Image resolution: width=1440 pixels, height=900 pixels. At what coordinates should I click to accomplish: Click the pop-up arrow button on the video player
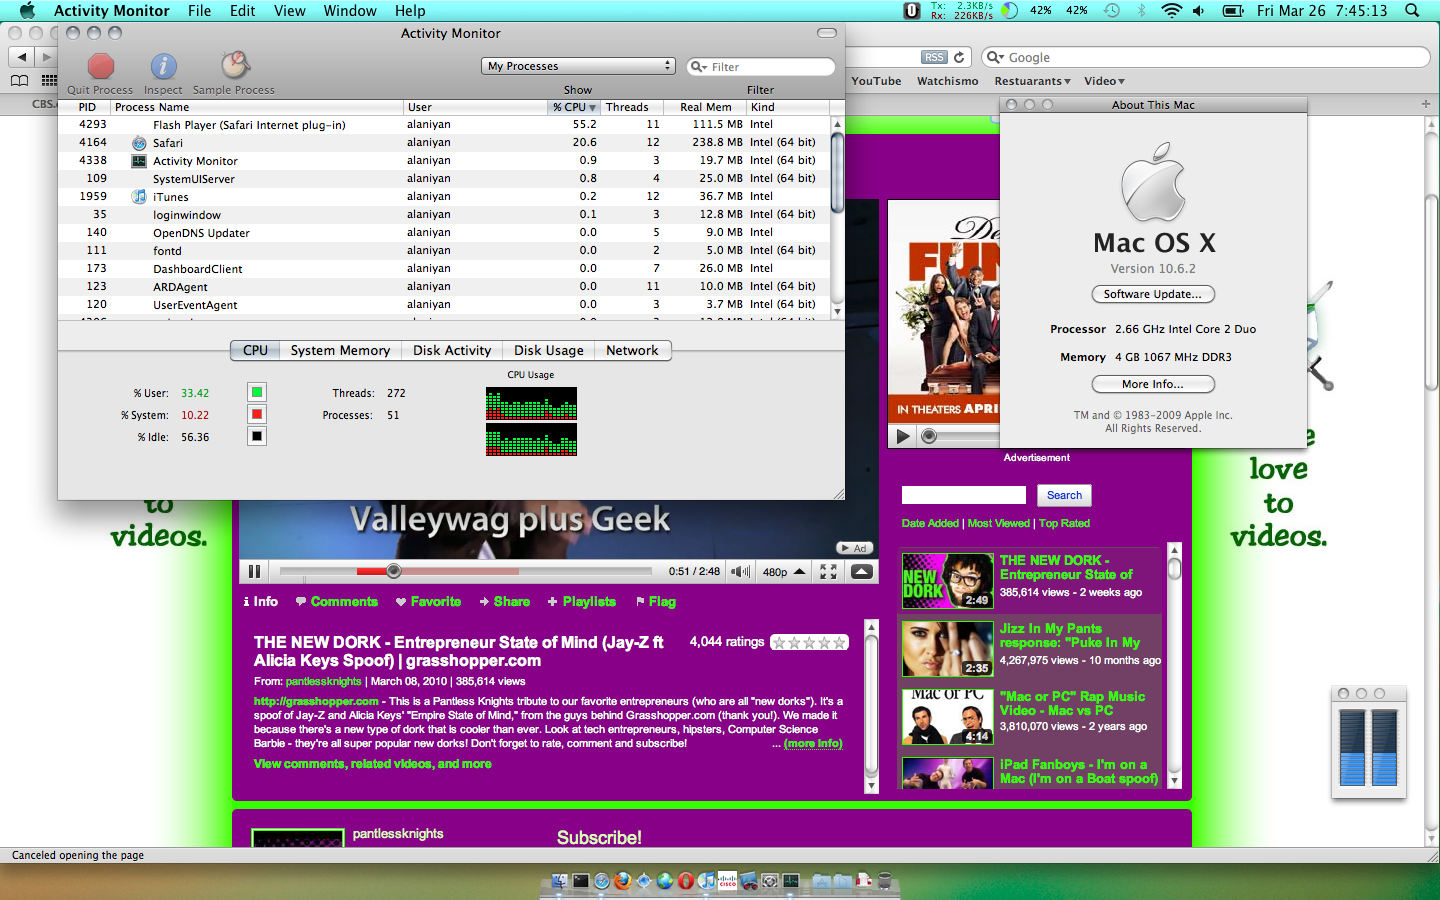(x=861, y=571)
